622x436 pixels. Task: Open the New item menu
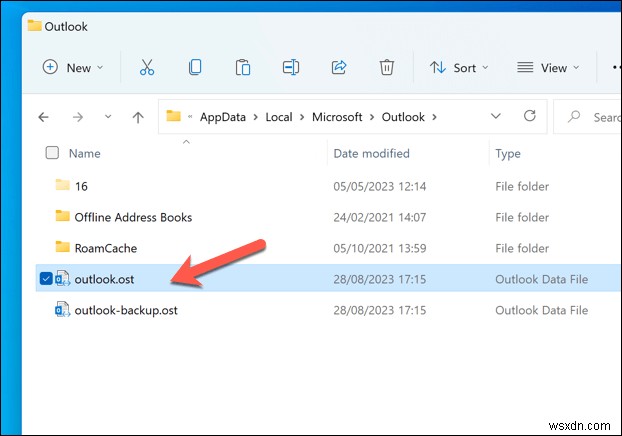(x=73, y=67)
